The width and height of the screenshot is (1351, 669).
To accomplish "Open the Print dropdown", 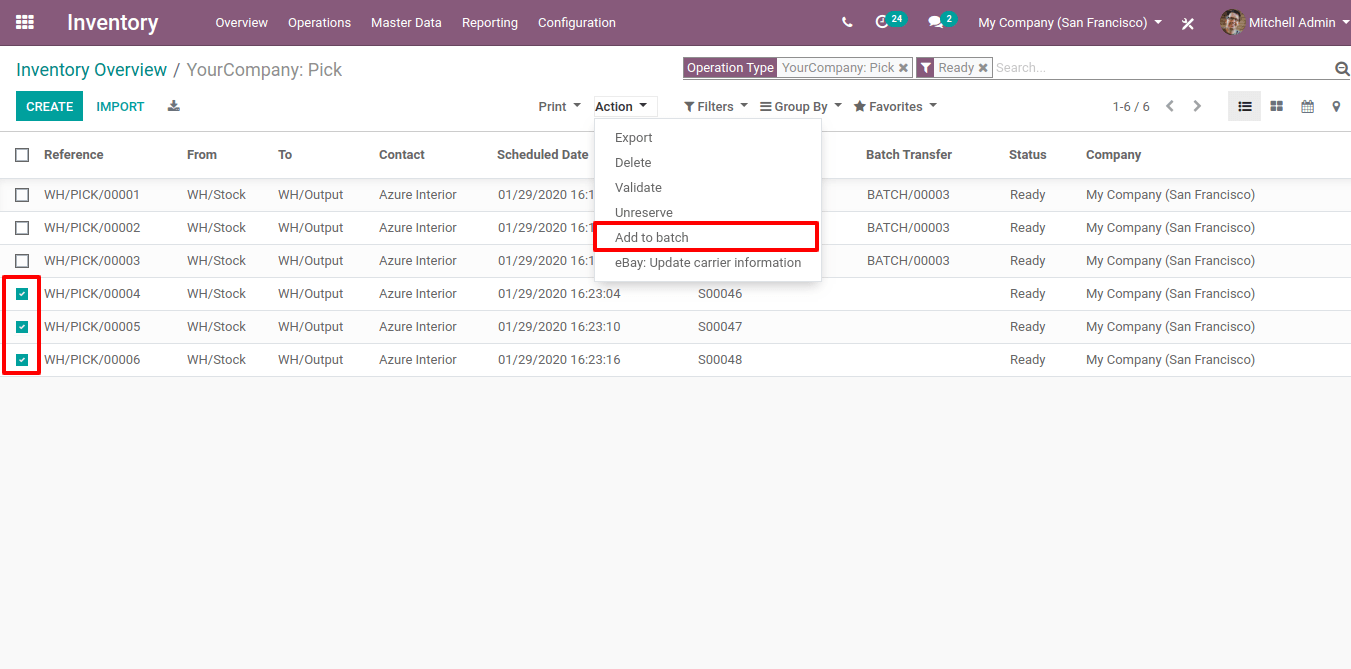I will (558, 105).
